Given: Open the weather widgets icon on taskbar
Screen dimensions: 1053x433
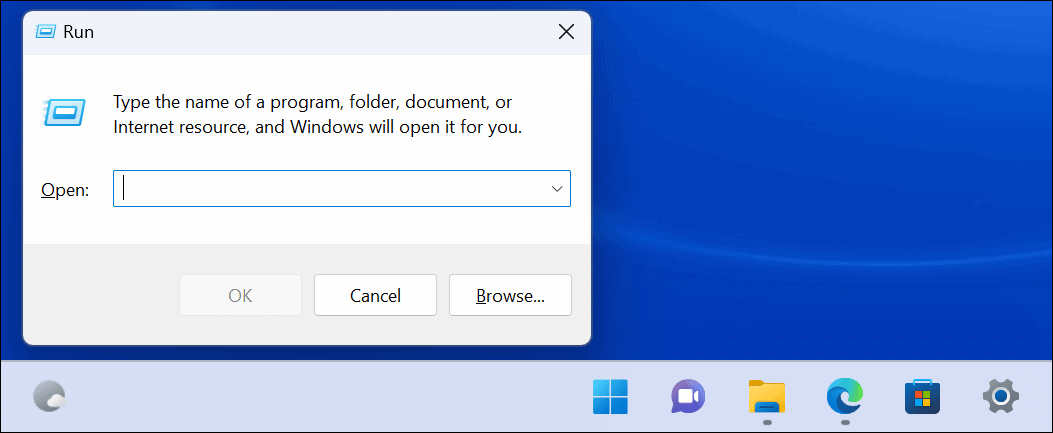Looking at the screenshot, I should (x=49, y=397).
